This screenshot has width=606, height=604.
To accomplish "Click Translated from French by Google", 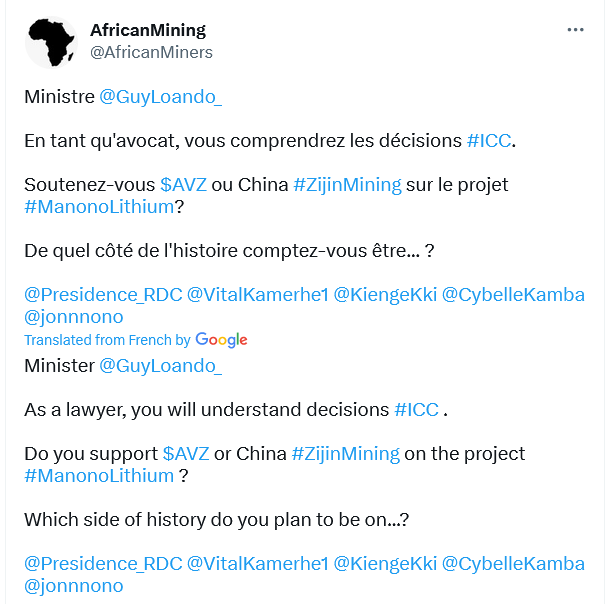I will click(136, 340).
